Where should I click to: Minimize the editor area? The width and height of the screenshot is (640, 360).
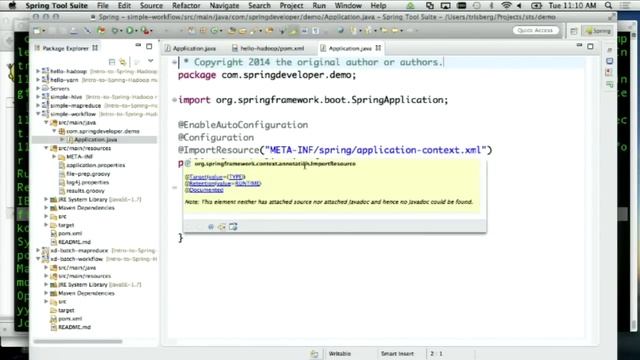pos(579,46)
